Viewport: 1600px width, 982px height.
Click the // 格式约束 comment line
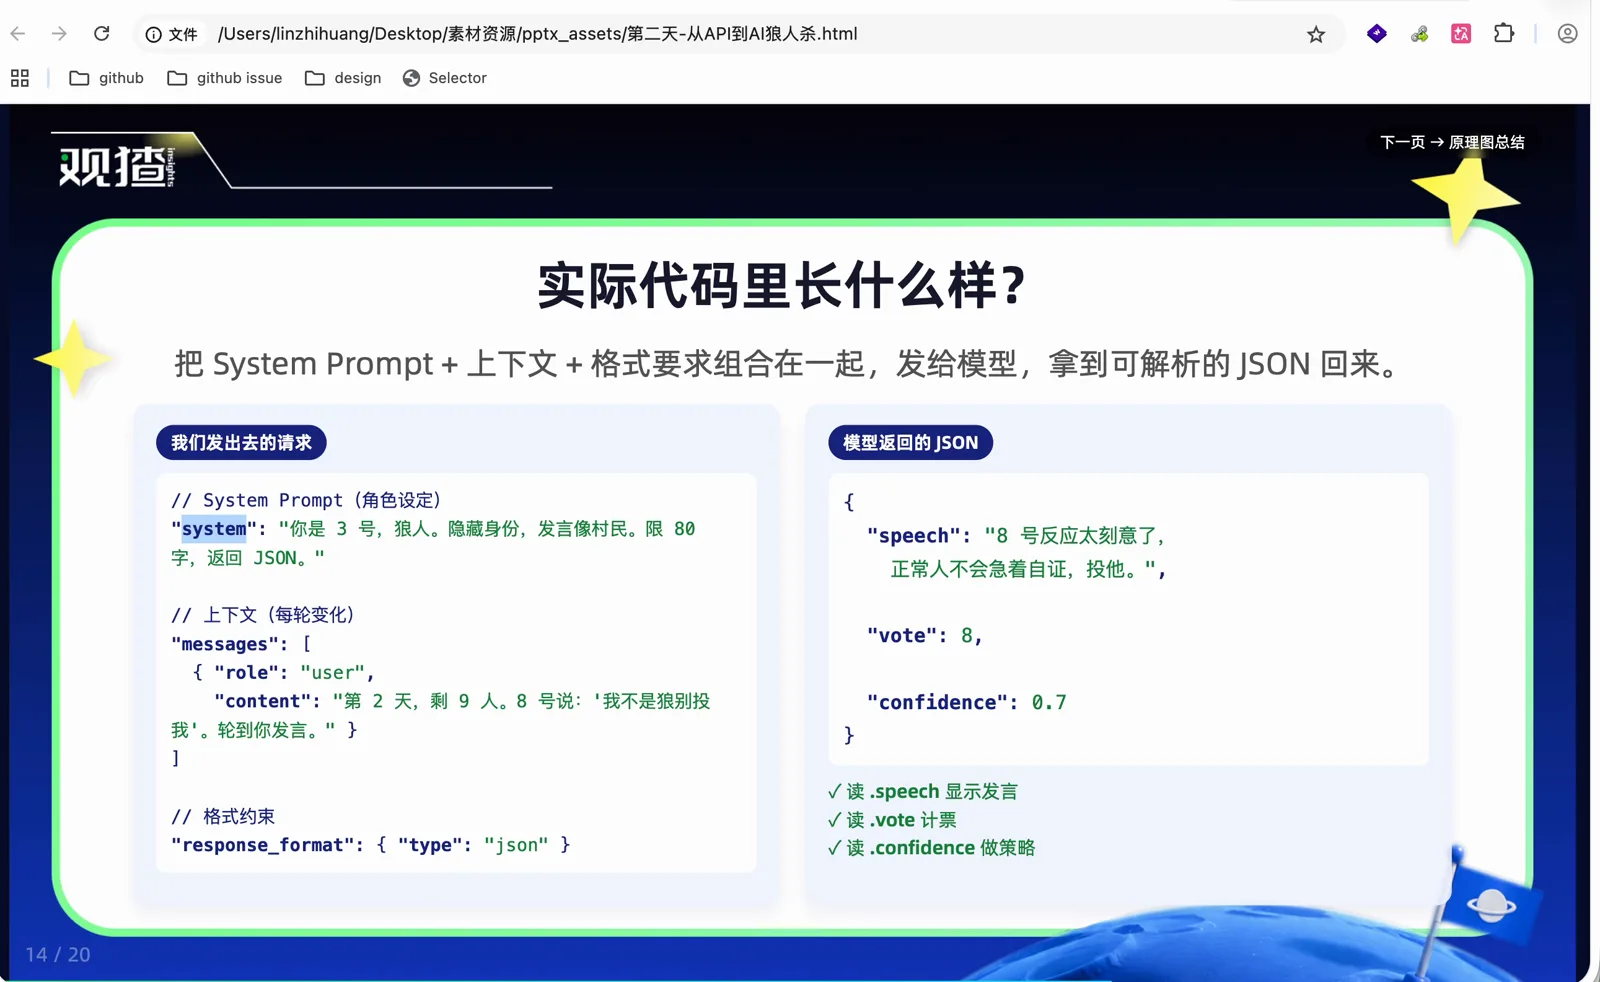coord(223,816)
